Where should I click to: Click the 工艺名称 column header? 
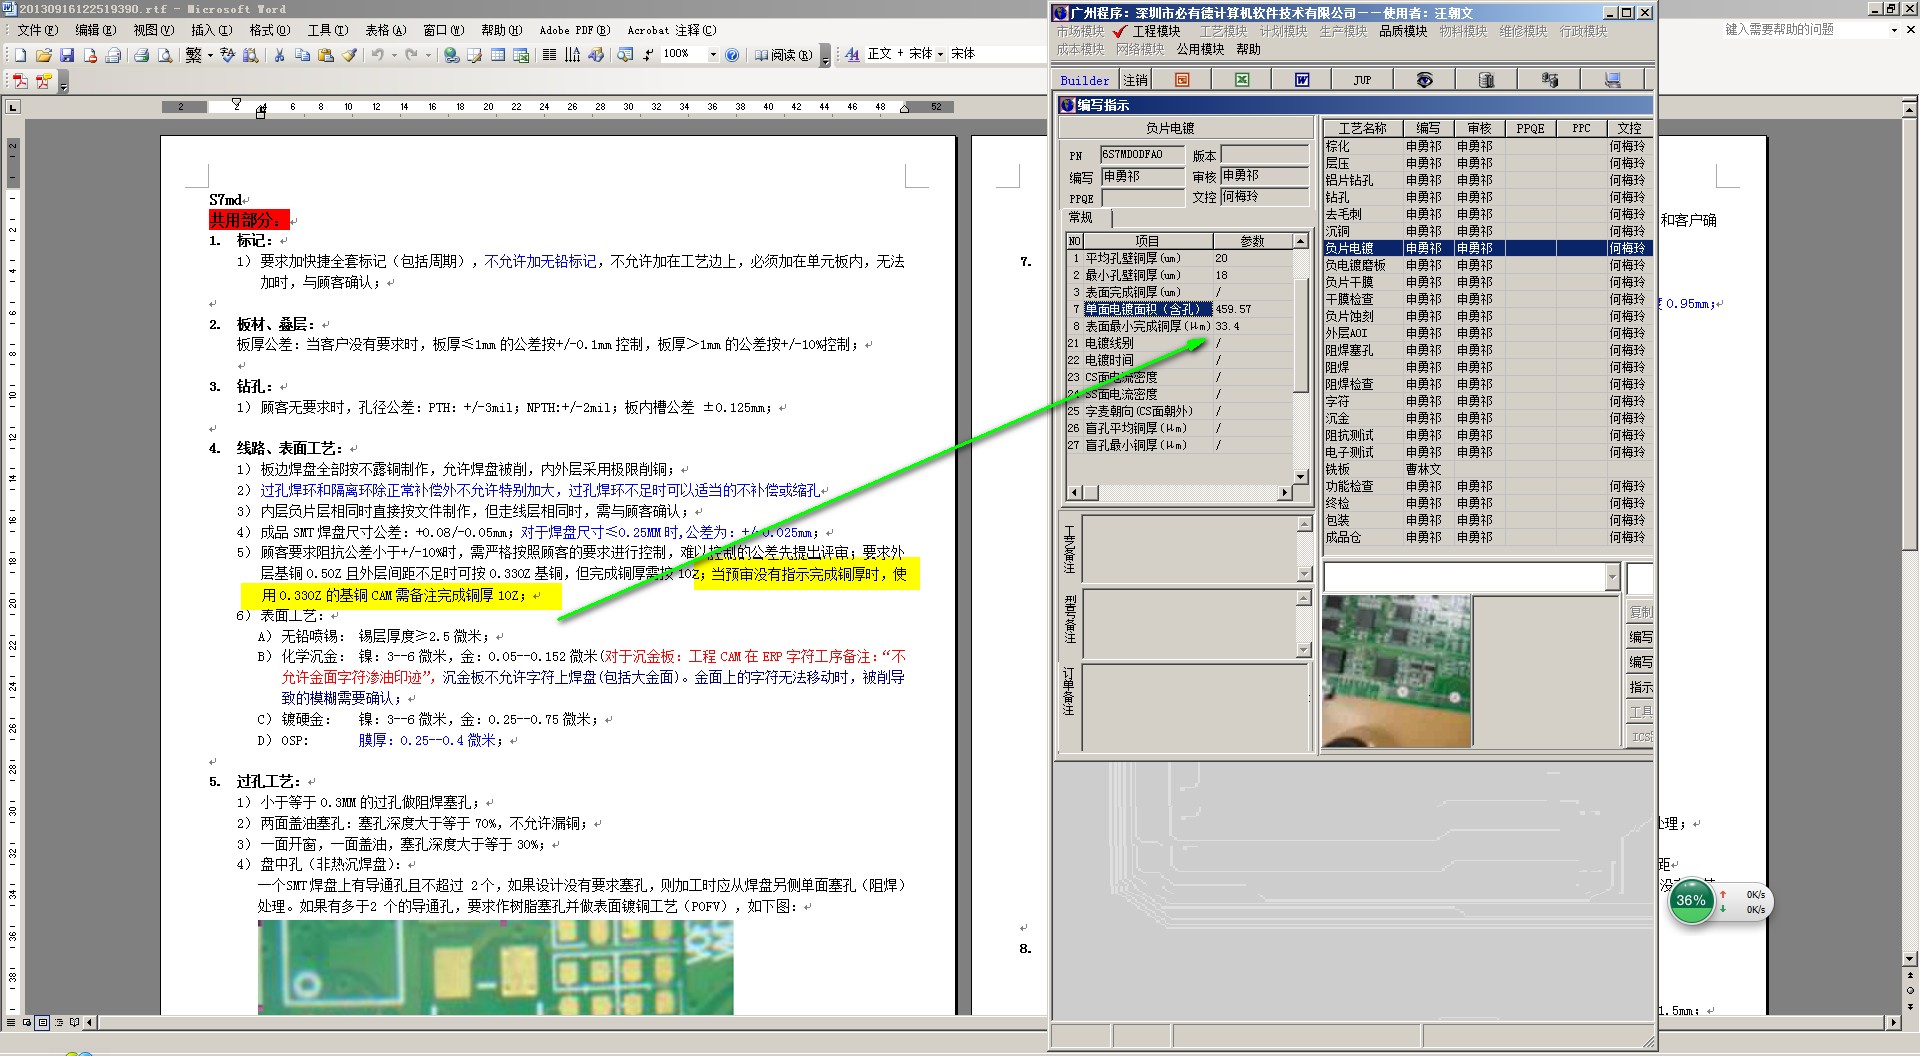point(1362,128)
